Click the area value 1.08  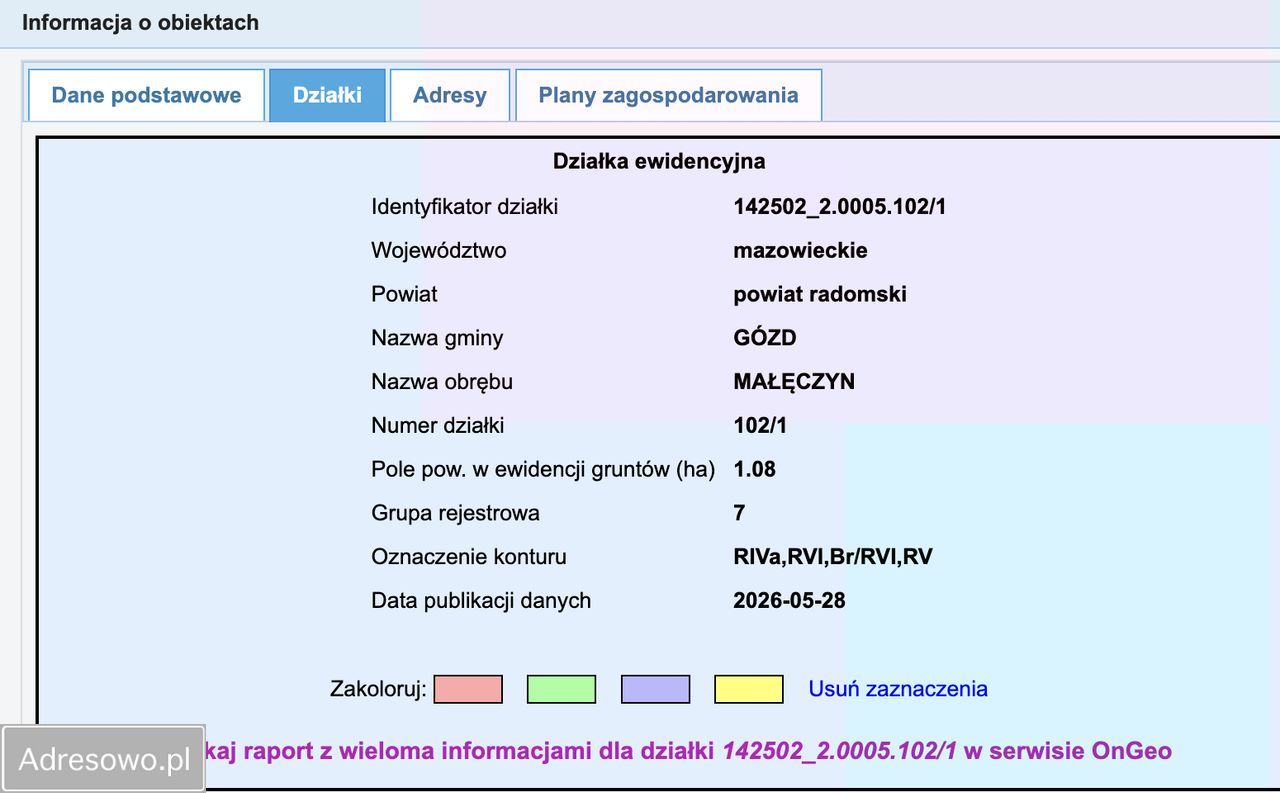tap(754, 469)
